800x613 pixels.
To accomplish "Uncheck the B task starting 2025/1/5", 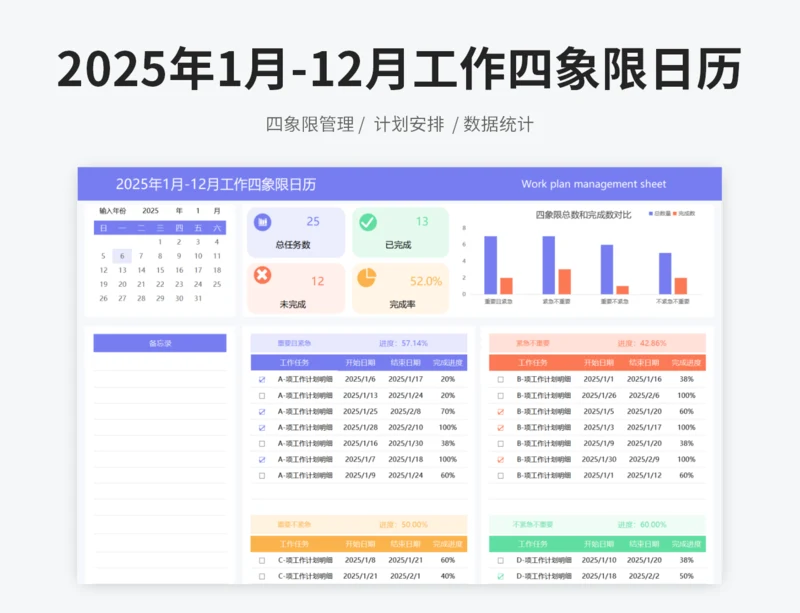I will point(501,411).
